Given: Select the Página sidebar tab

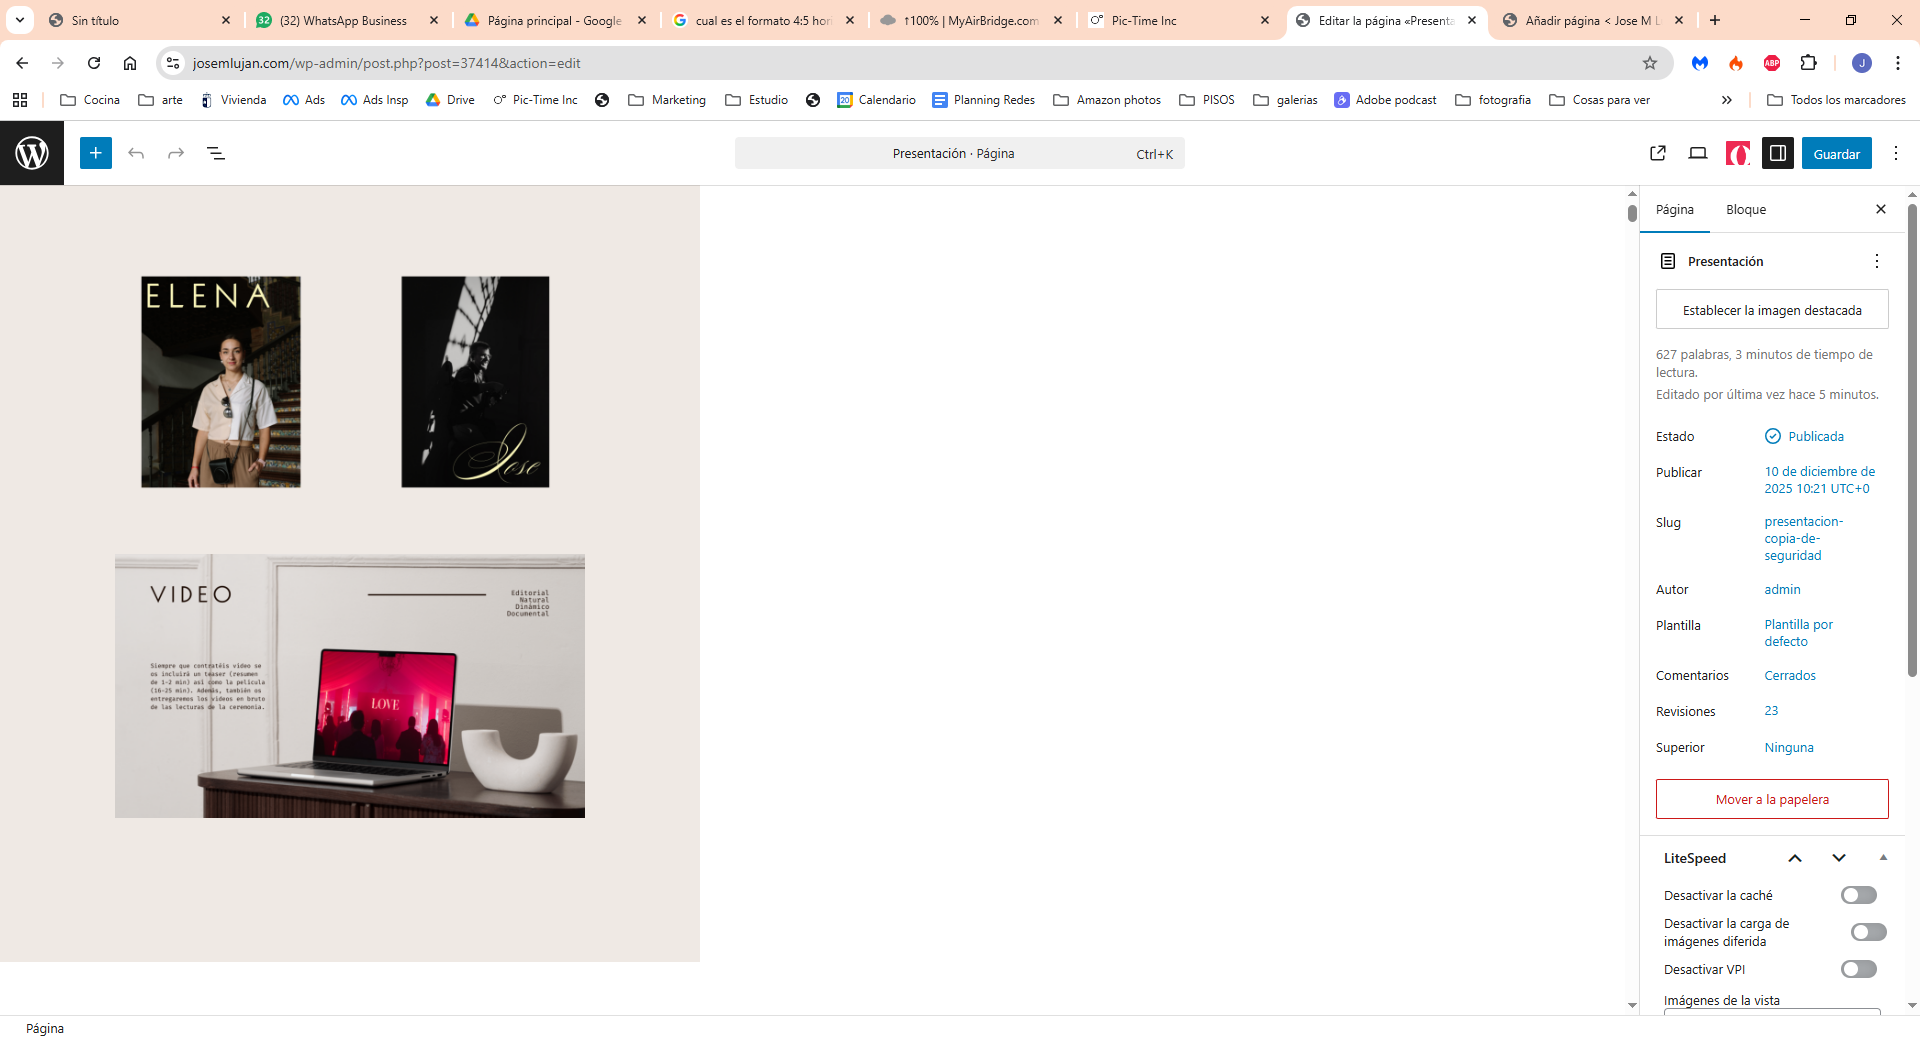Looking at the screenshot, I should pos(1675,209).
